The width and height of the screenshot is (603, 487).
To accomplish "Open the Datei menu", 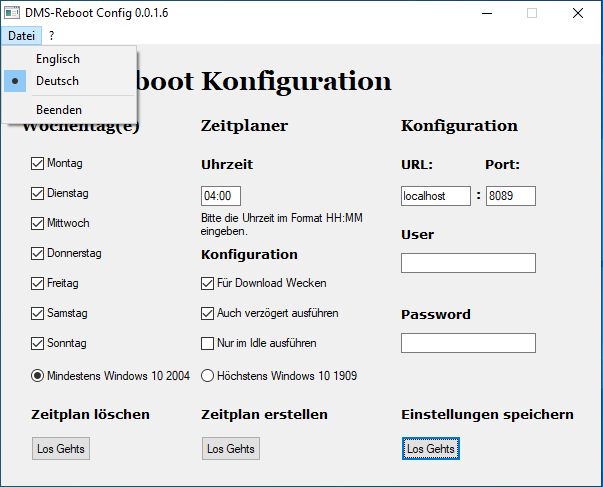I will 21,35.
